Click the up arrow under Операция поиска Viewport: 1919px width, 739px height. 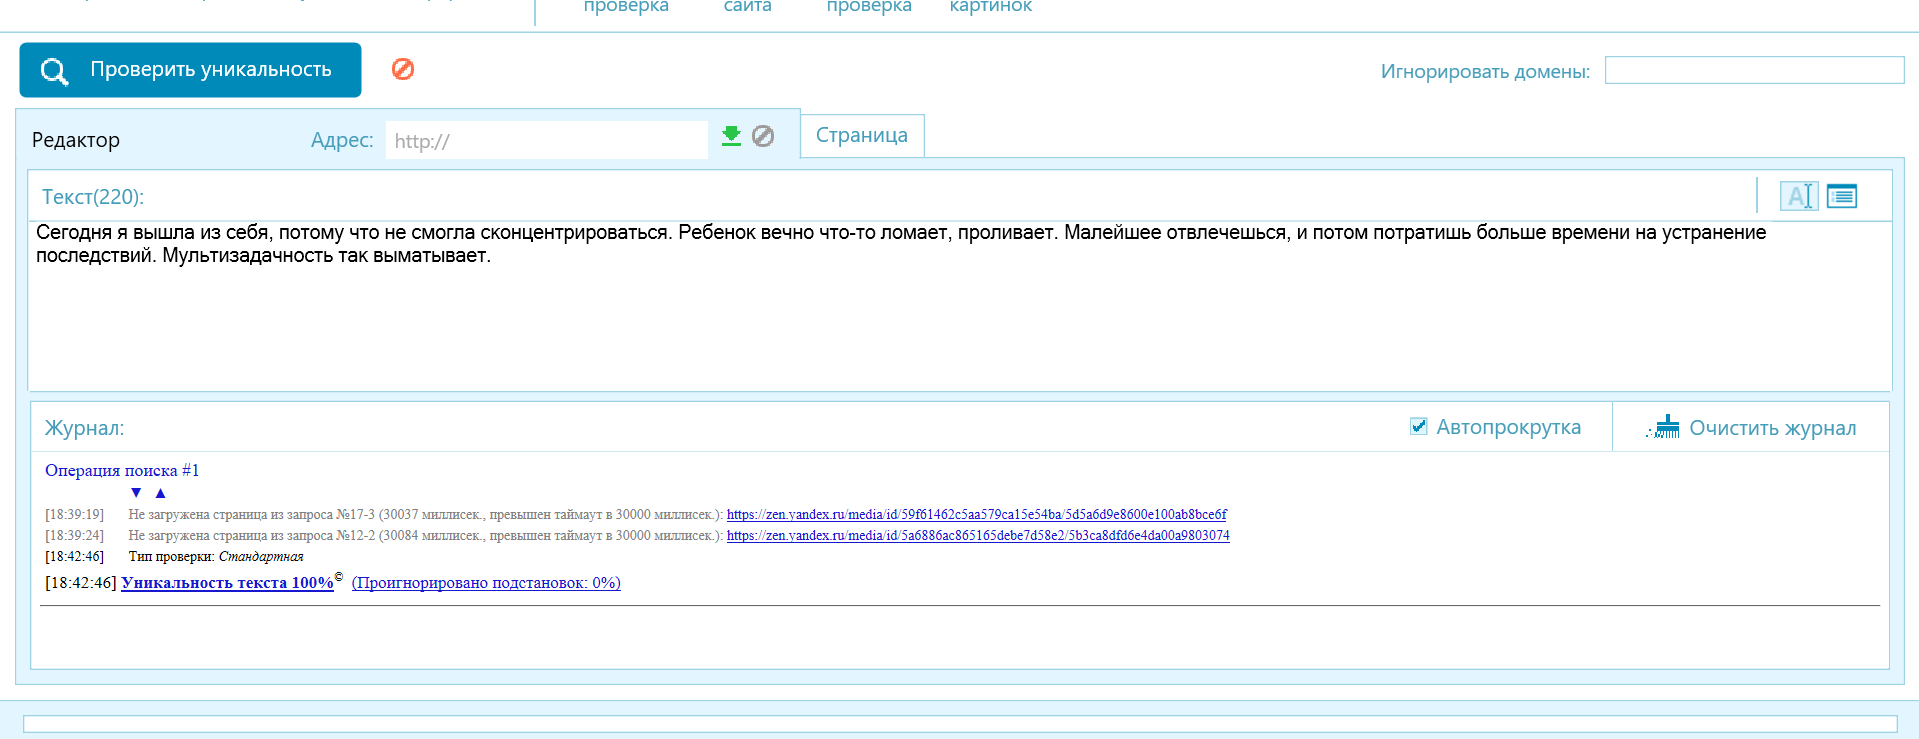160,492
